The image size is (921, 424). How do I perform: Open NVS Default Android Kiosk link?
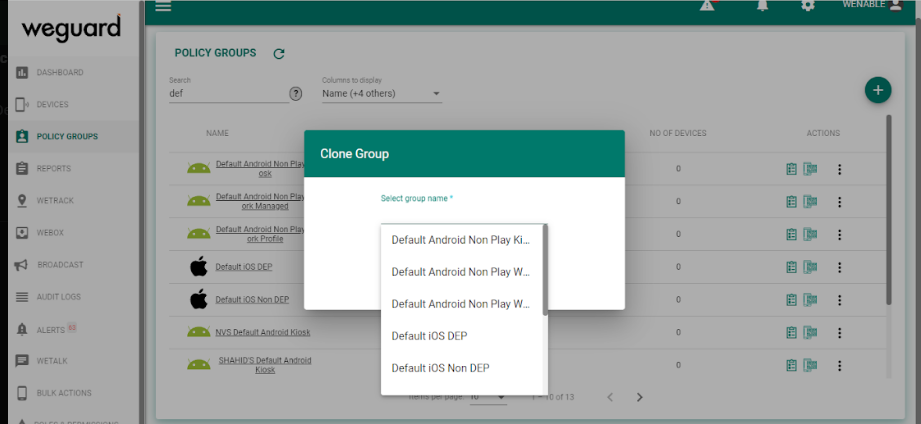pos(263,332)
